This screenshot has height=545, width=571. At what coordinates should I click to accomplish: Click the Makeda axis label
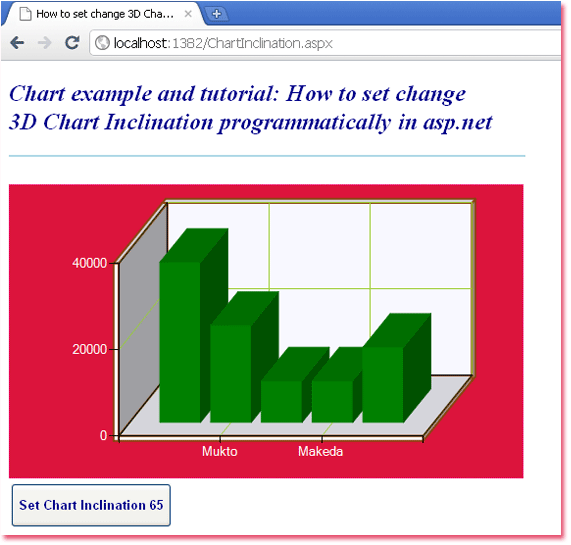[320, 451]
